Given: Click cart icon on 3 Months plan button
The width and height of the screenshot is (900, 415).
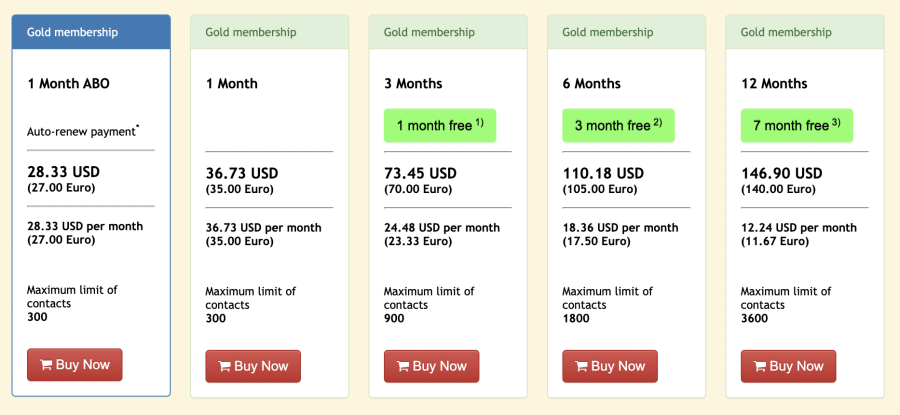Looking at the screenshot, I should click(x=403, y=366).
